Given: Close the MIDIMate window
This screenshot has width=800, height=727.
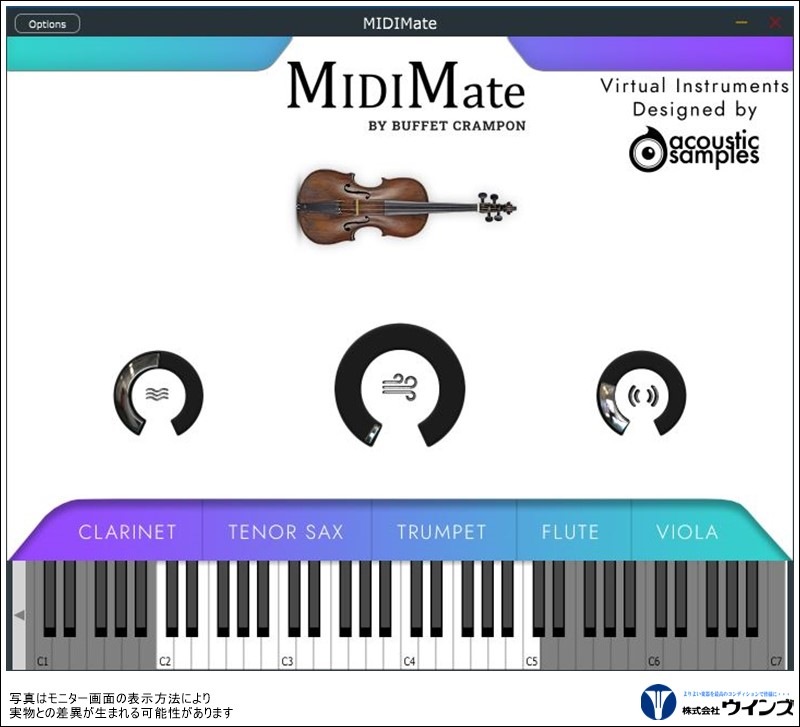Looking at the screenshot, I should pos(775,22).
